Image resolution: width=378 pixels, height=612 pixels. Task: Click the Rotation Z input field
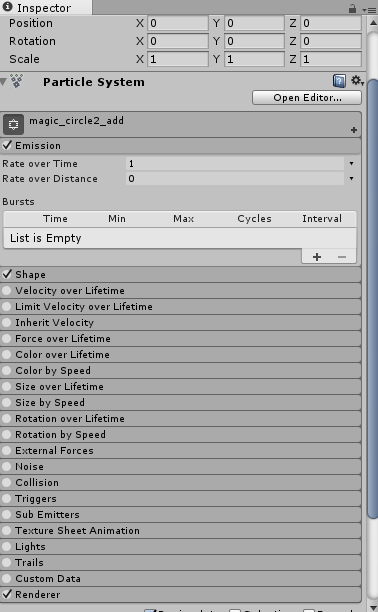[331, 41]
